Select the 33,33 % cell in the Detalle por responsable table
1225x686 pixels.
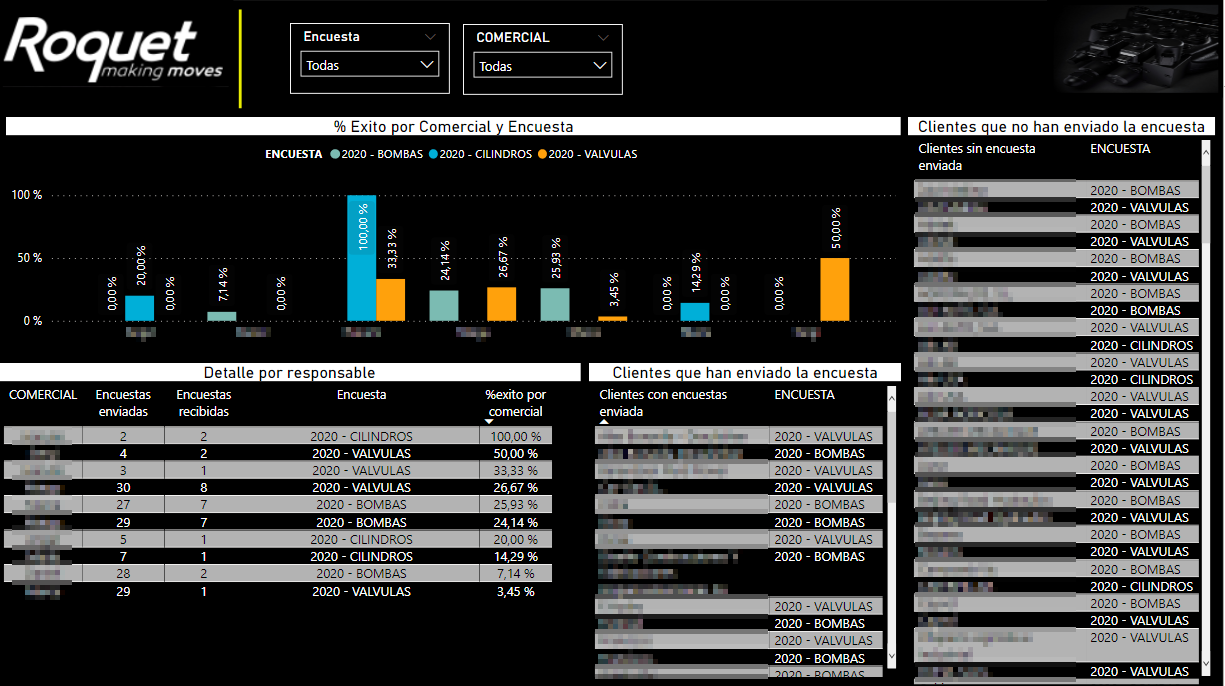[516, 470]
